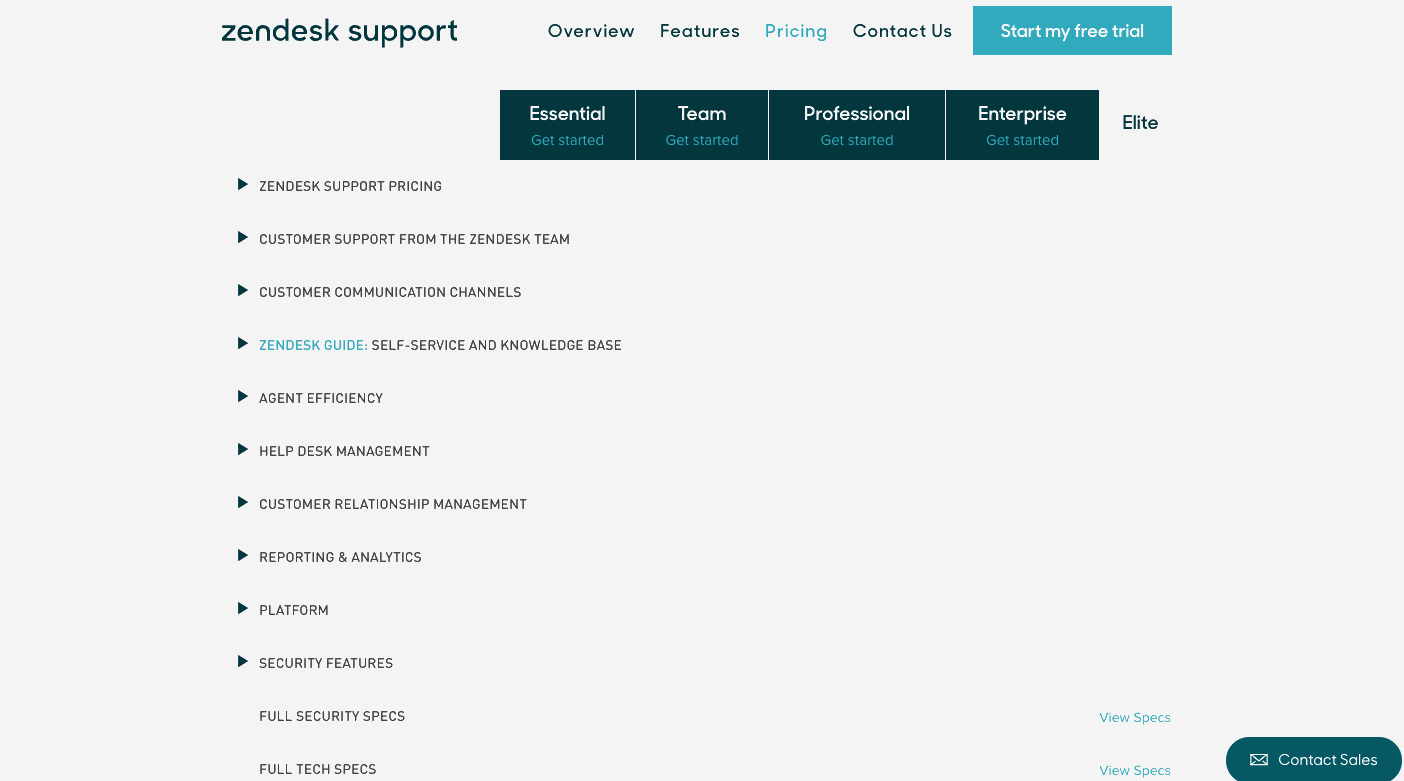Screen dimensions: 1404x781
Task: Click the Start my free trial button
Action: [1072, 31]
